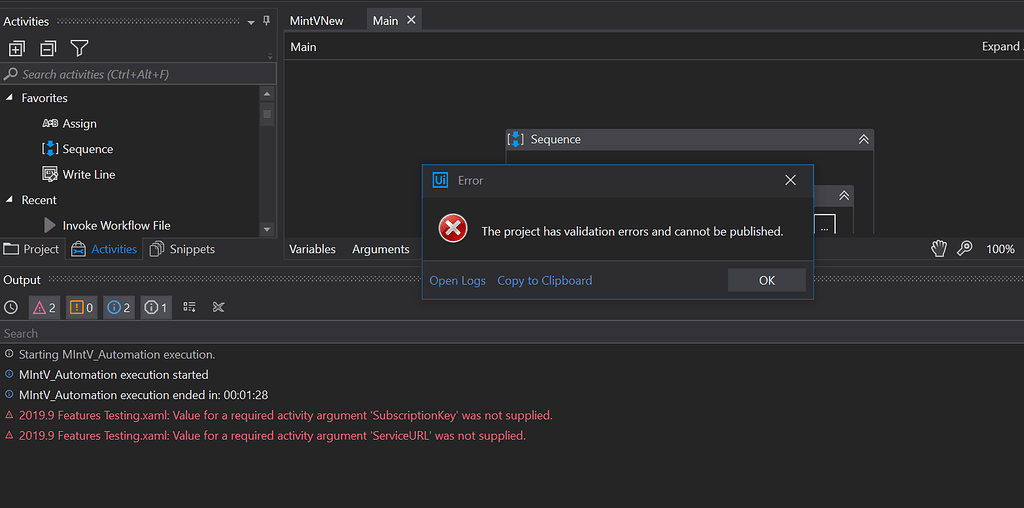The width and height of the screenshot is (1024, 508).
Task: Click the output list options icon
Action: click(189, 307)
